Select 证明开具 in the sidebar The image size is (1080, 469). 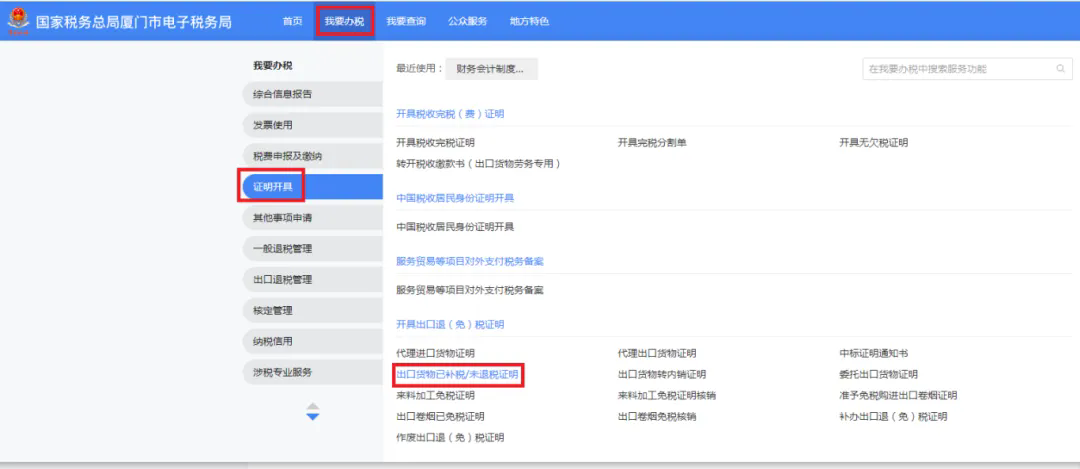pyautogui.click(x=313, y=187)
